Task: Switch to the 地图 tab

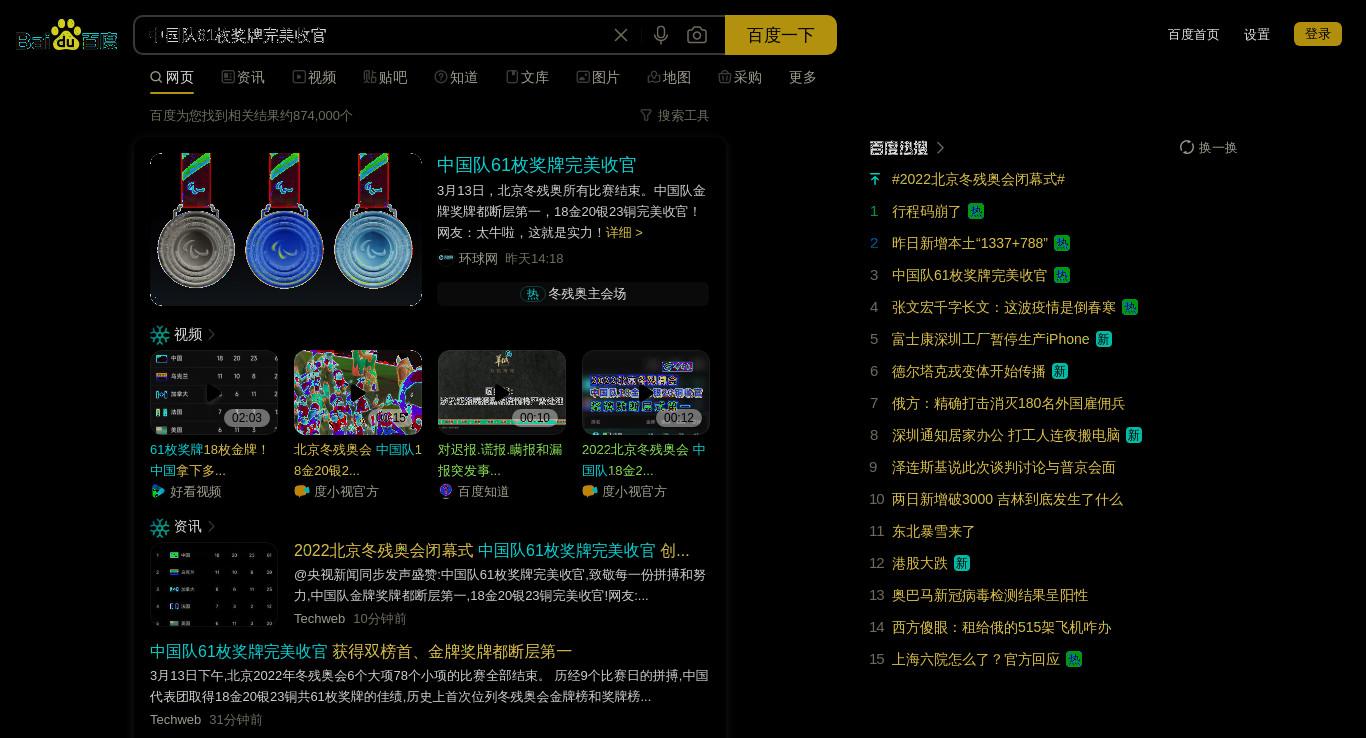Action: pyautogui.click(x=669, y=77)
